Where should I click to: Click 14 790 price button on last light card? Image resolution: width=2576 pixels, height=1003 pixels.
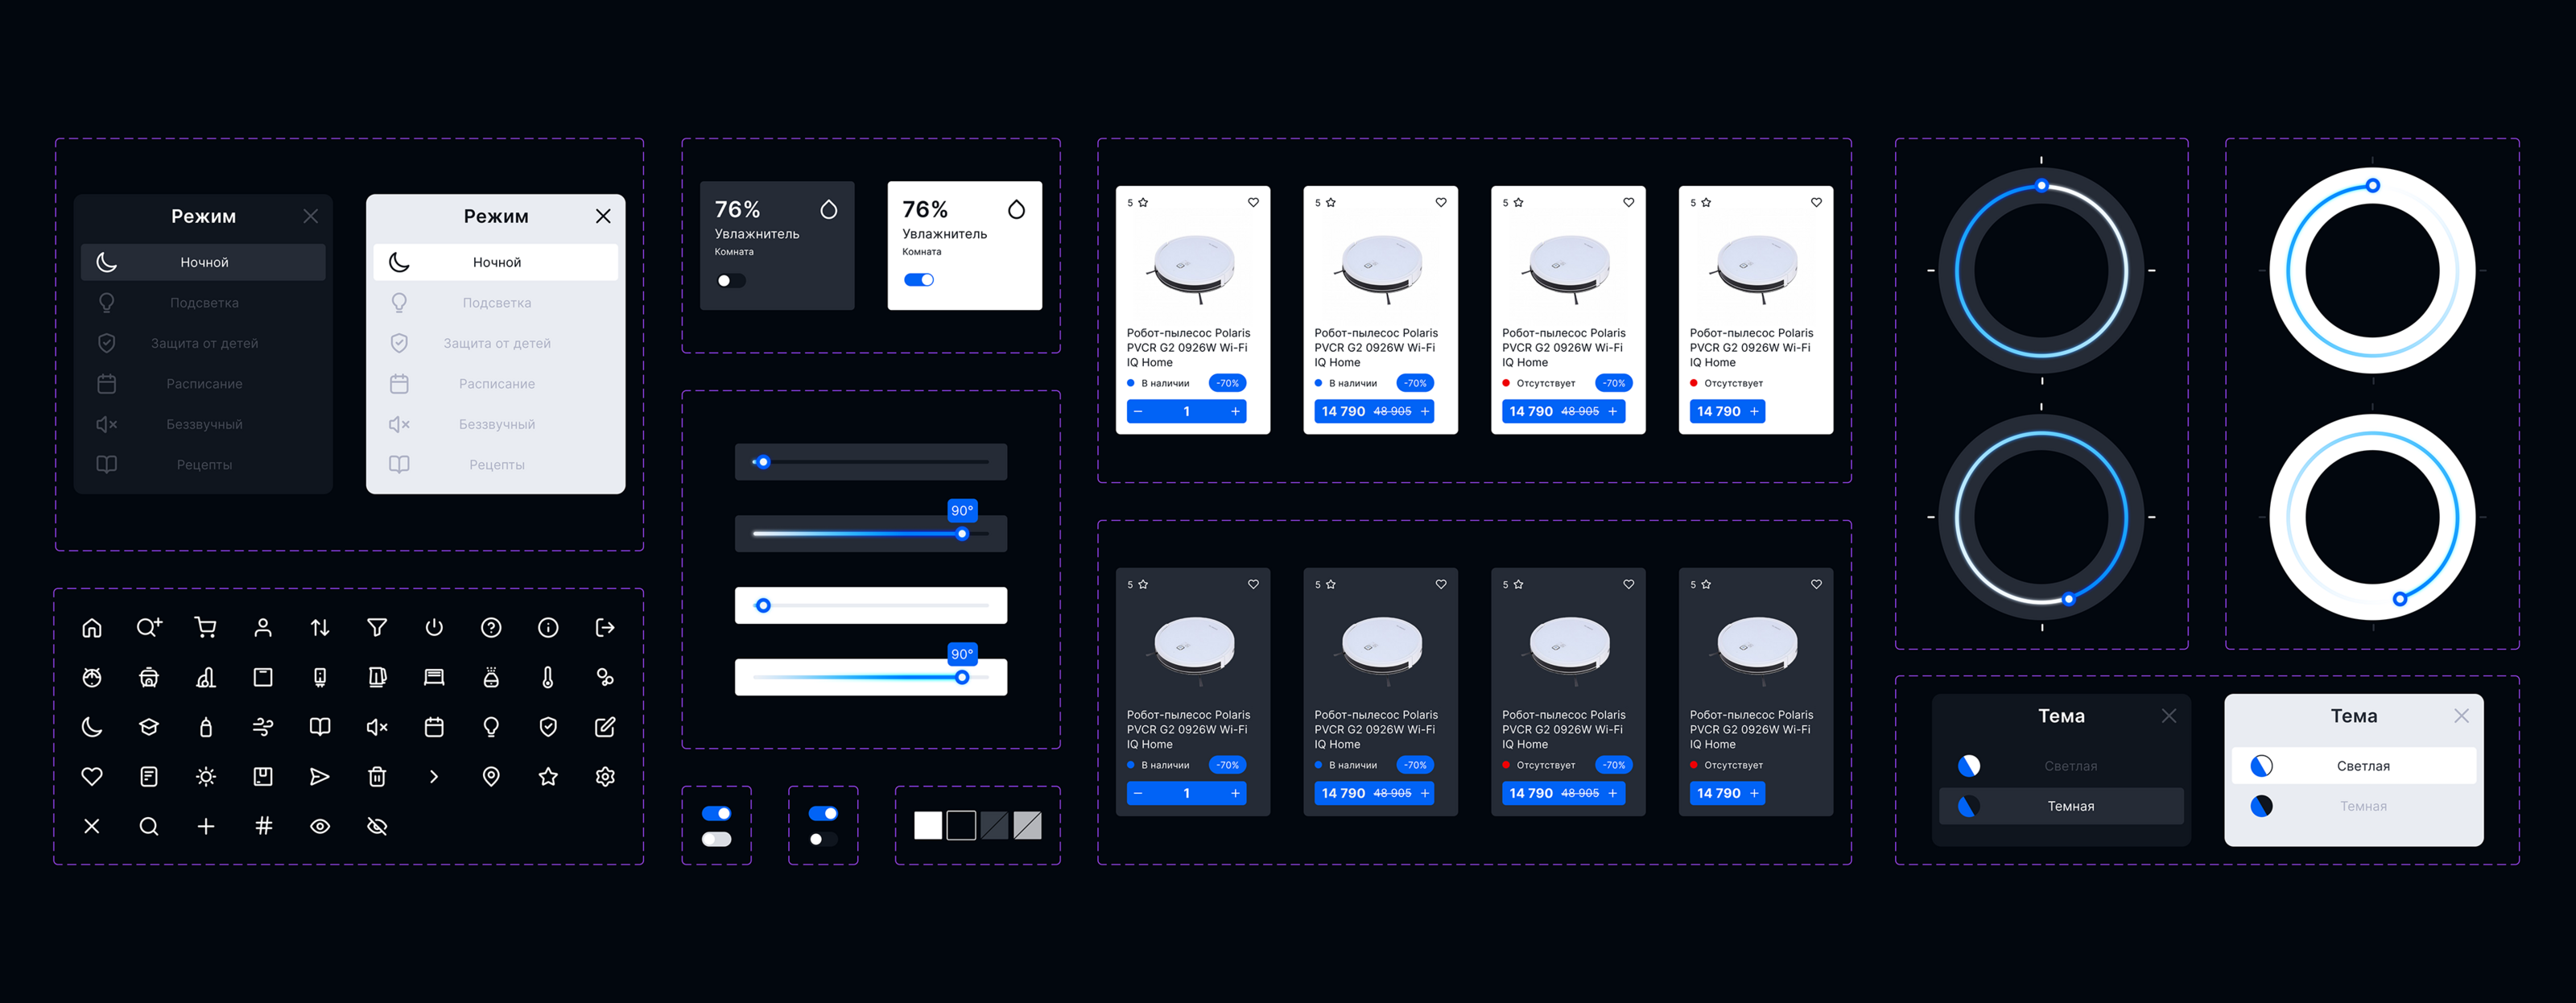coord(1727,411)
